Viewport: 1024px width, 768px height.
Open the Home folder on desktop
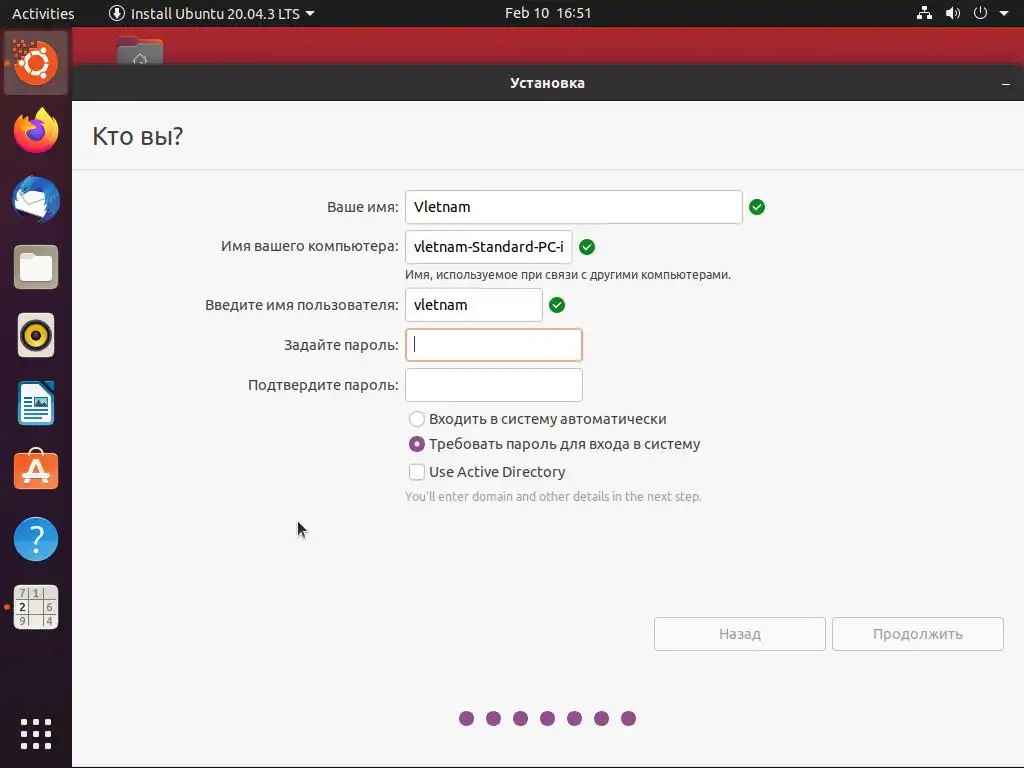pyautogui.click(x=140, y=51)
